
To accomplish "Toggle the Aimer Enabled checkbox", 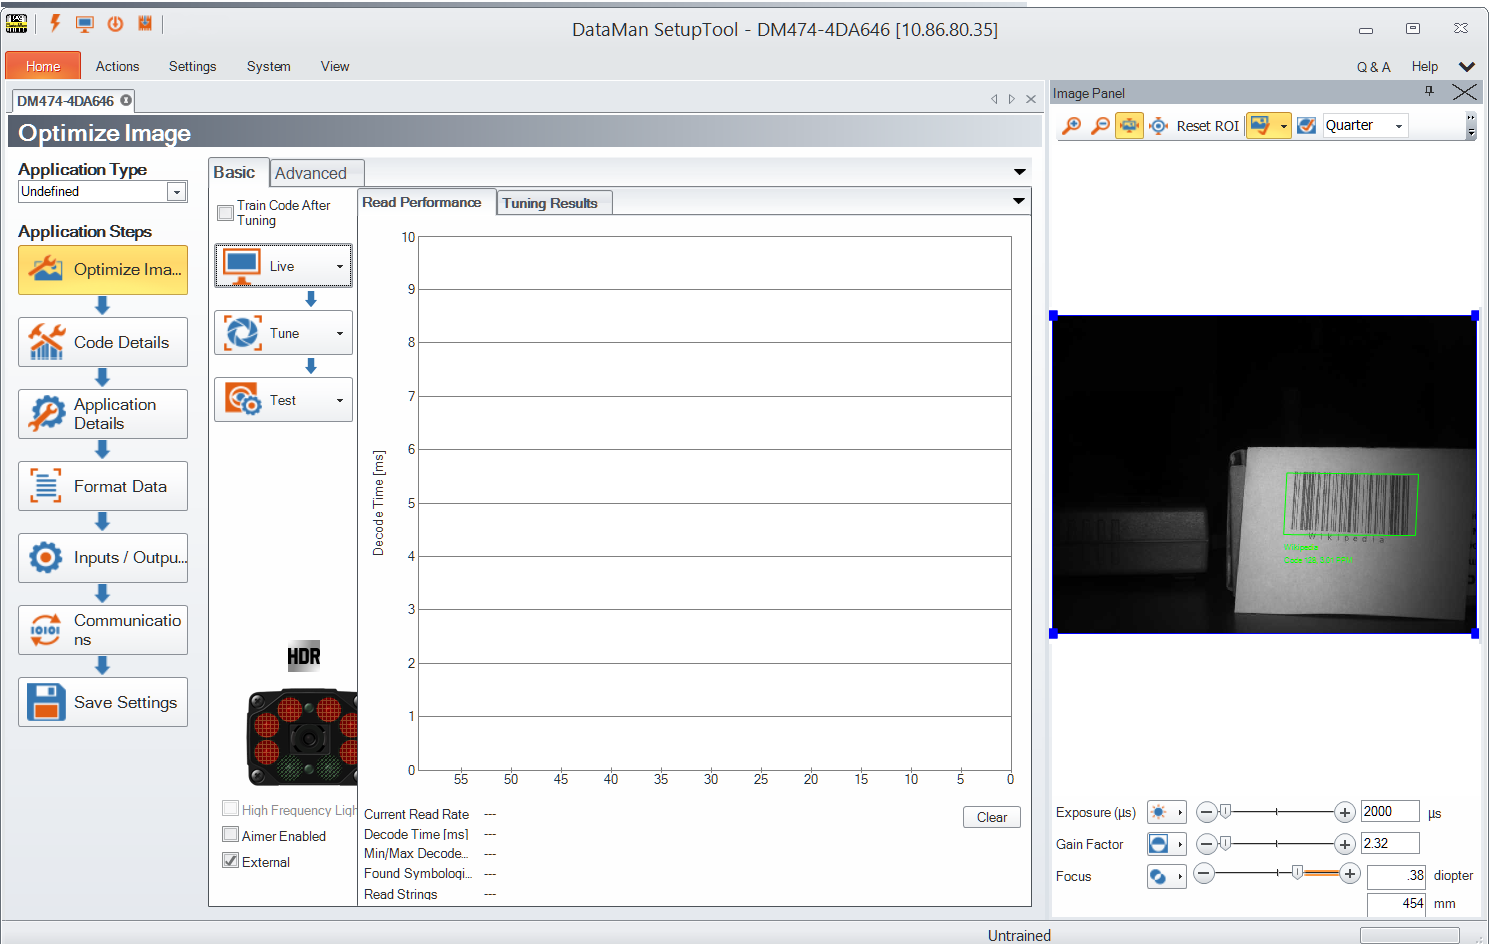I will tap(231, 835).
